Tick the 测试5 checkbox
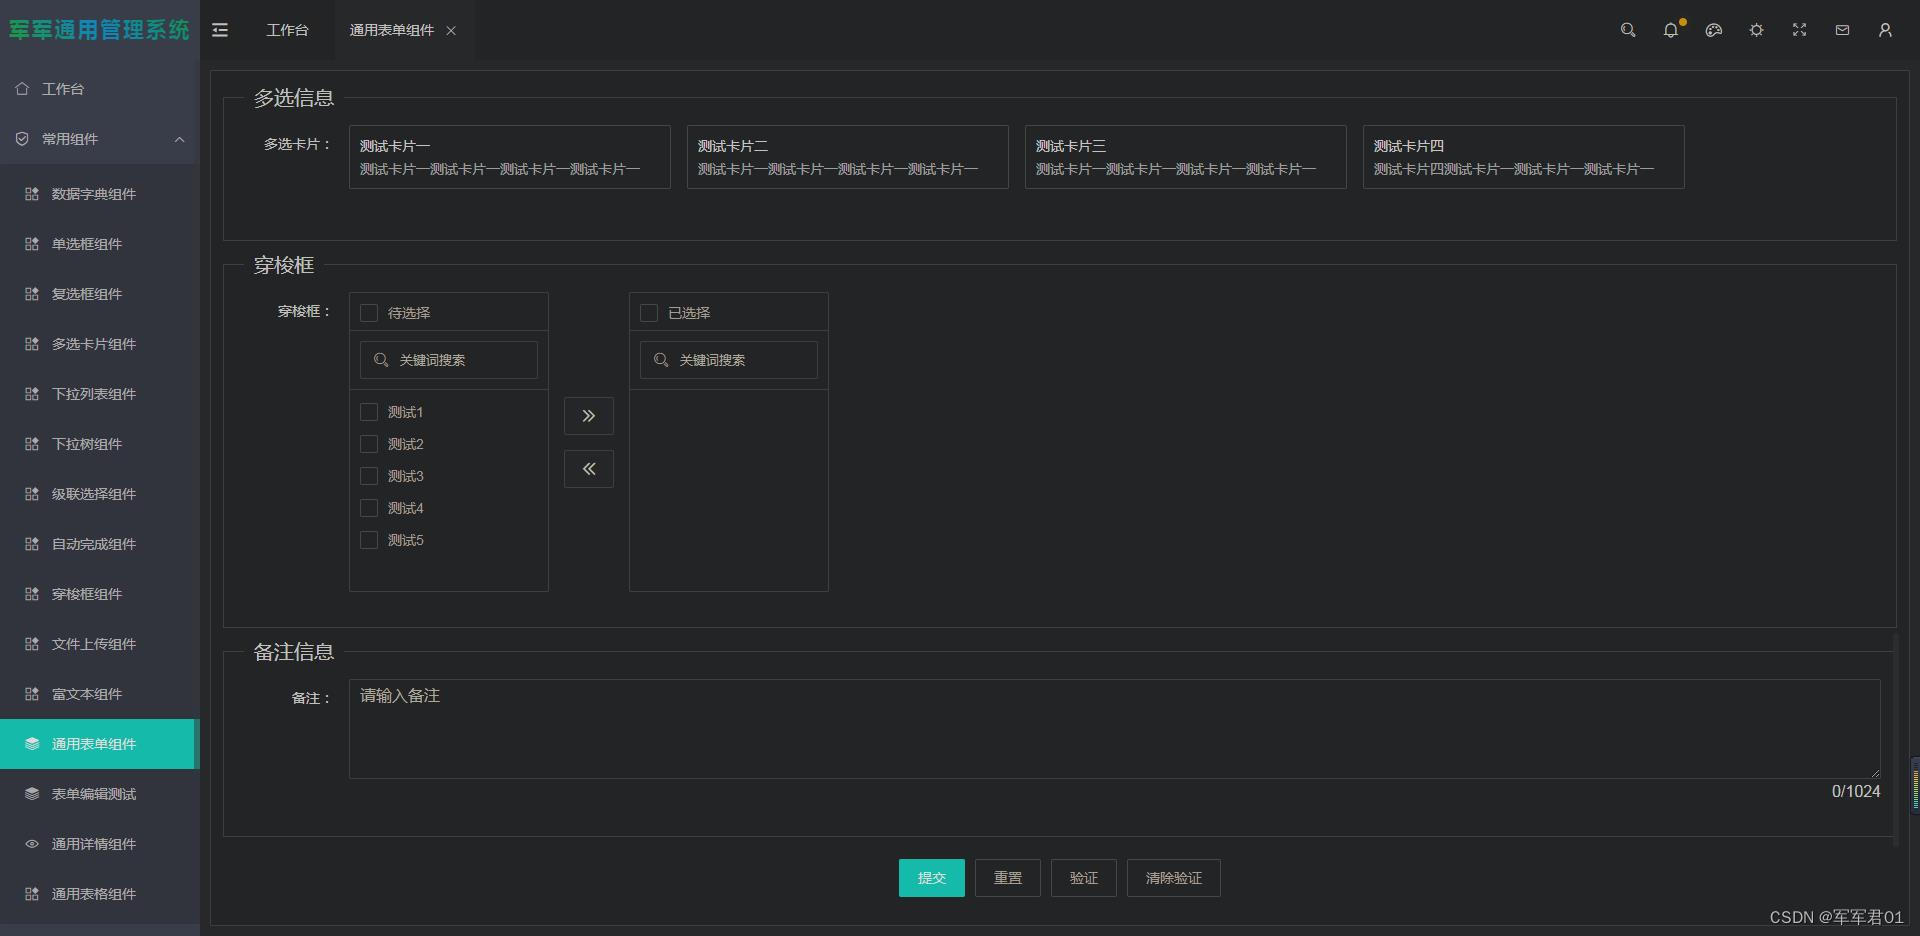 369,540
